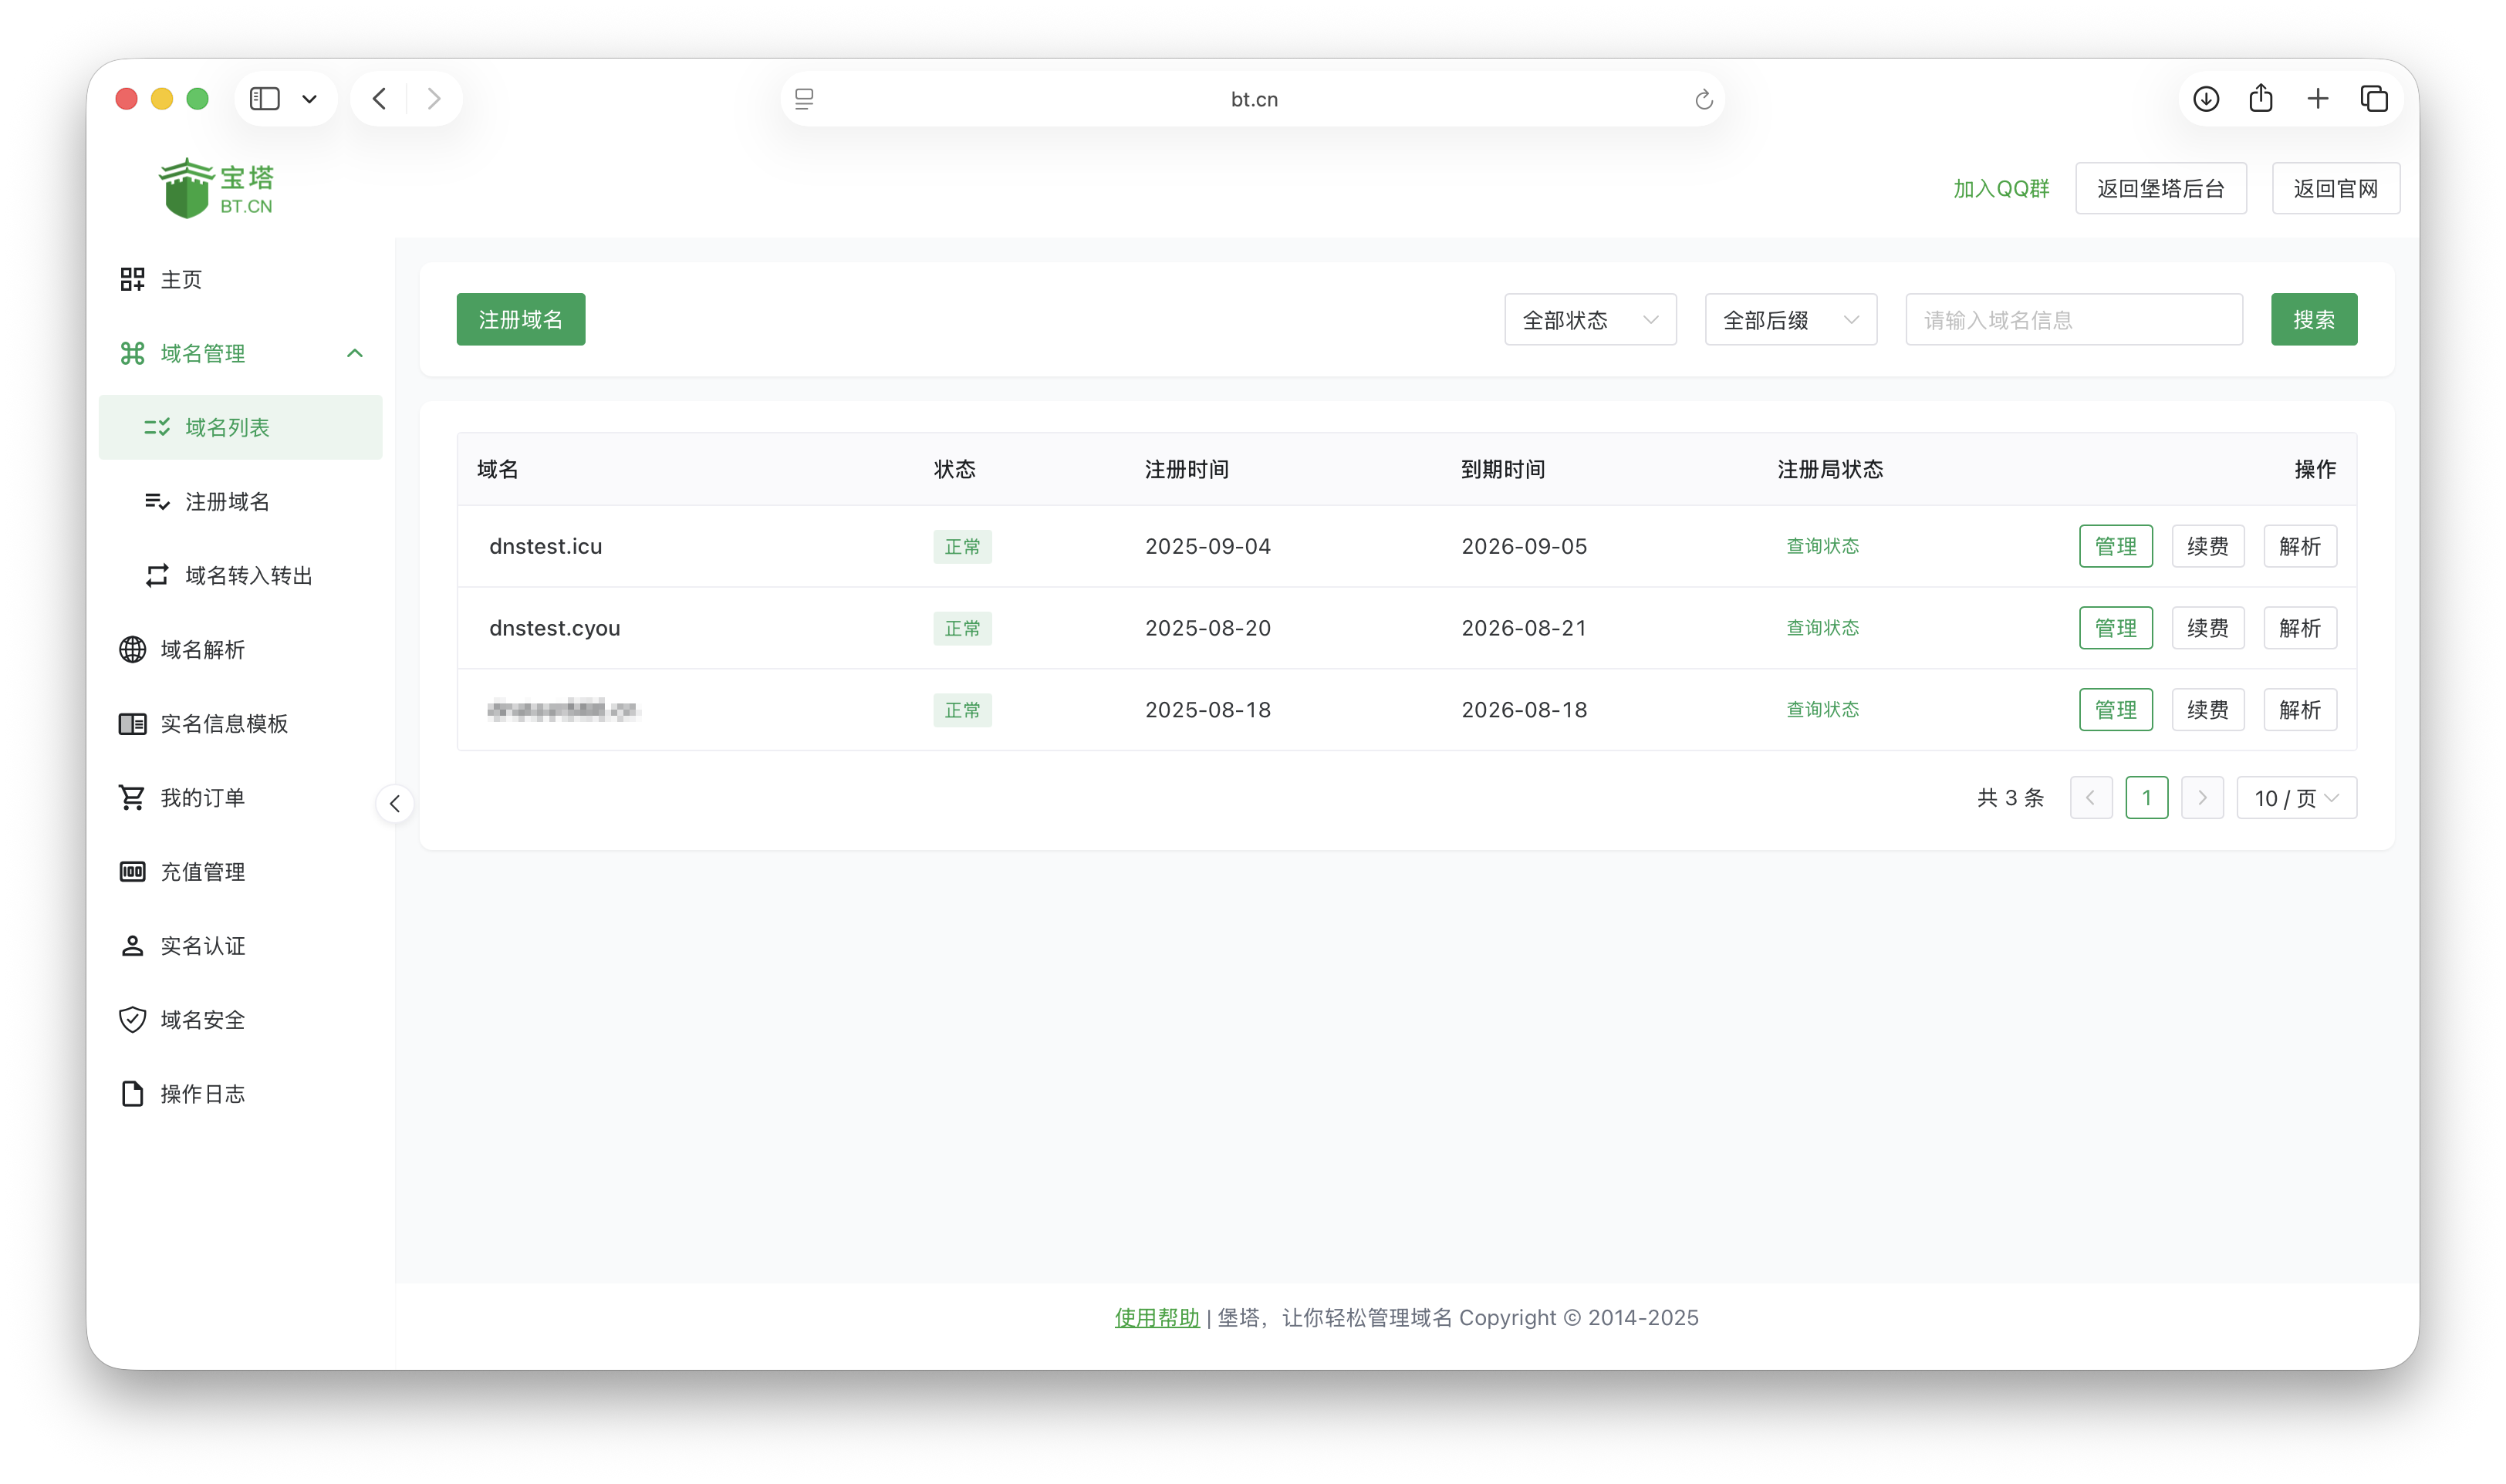Change the 10 / 页 page size selector

point(2295,798)
